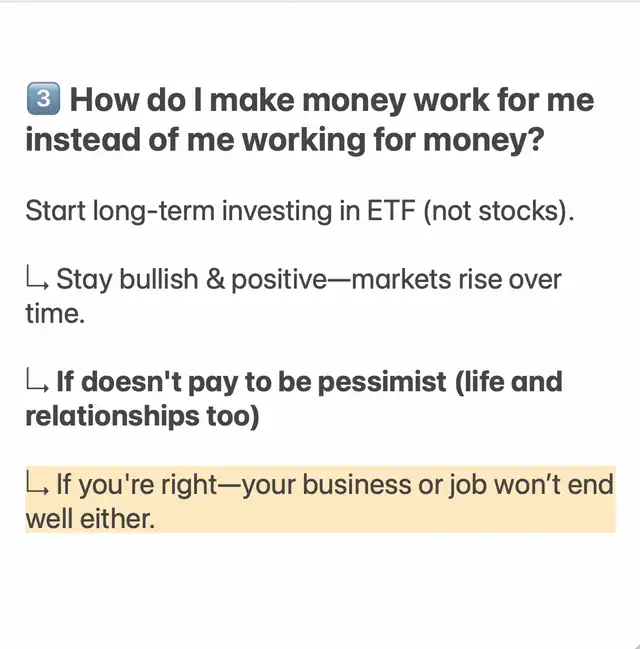640x649 pixels.
Task: Click the arrow icon before 'Stay bullish'
Action: pyautogui.click(x=37, y=278)
